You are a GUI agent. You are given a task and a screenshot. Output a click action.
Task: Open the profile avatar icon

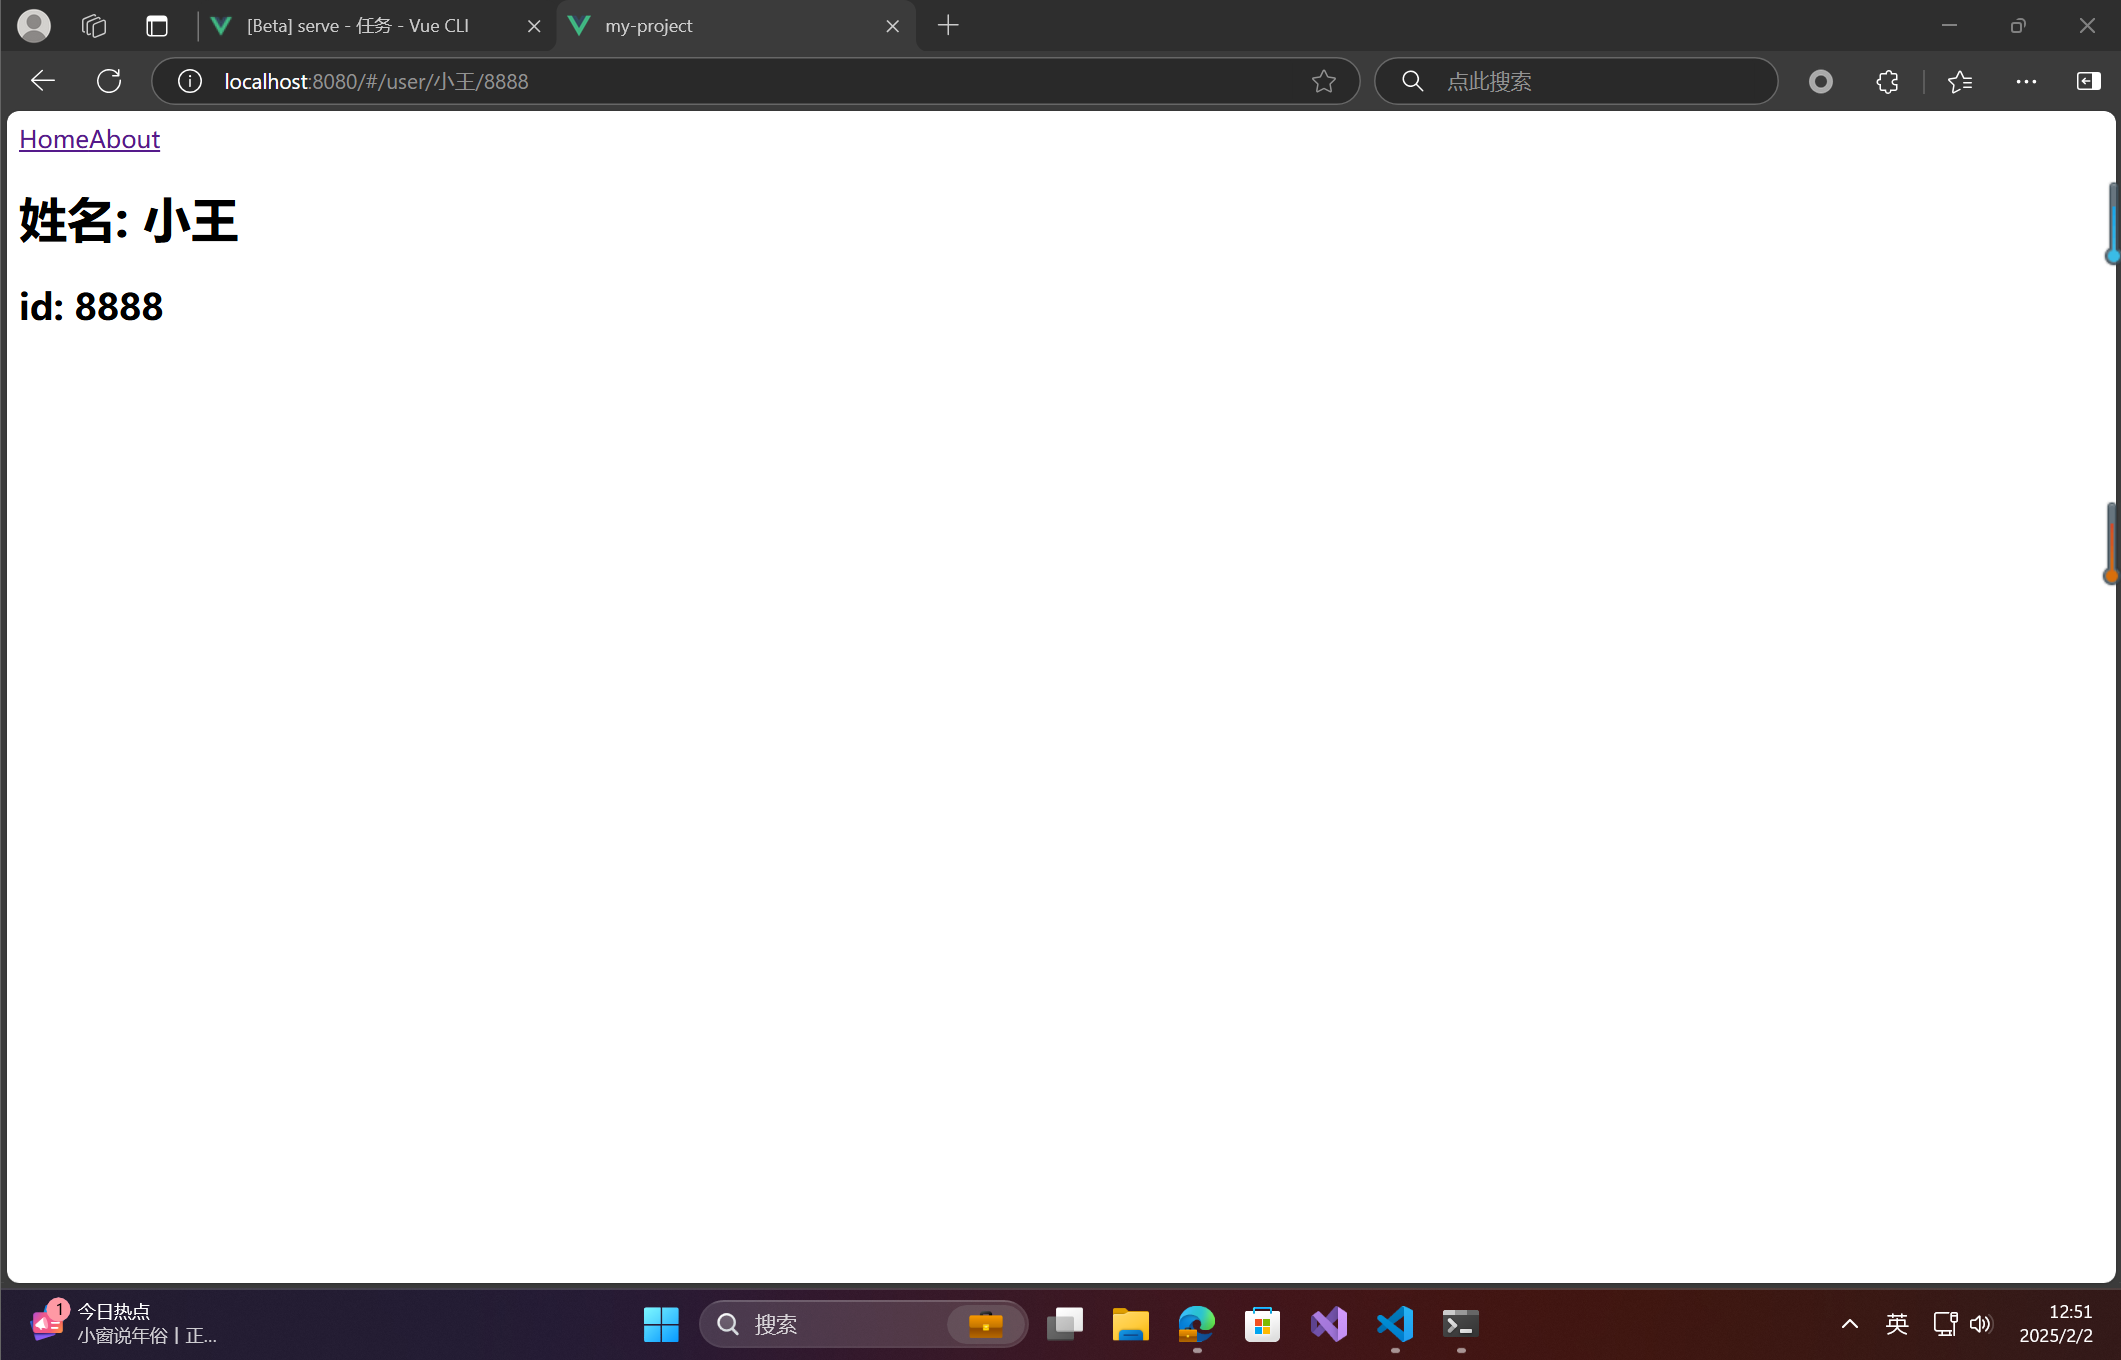coord(34,26)
